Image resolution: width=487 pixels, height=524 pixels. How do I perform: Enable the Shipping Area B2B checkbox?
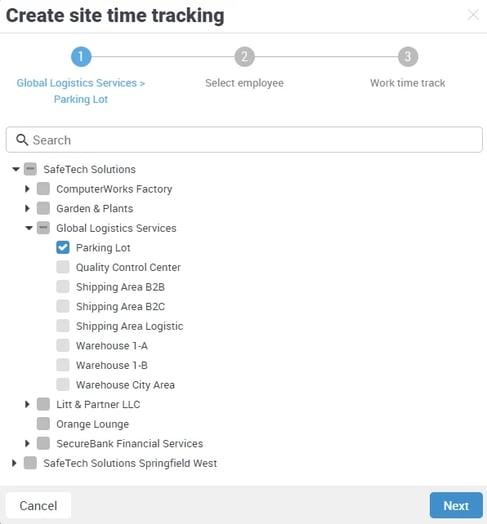coord(63,287)
